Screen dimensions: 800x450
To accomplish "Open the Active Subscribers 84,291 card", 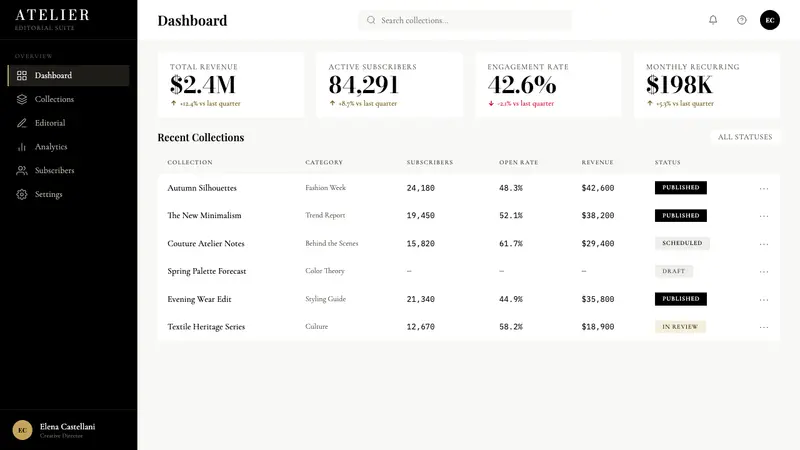I will click(389, 85).
